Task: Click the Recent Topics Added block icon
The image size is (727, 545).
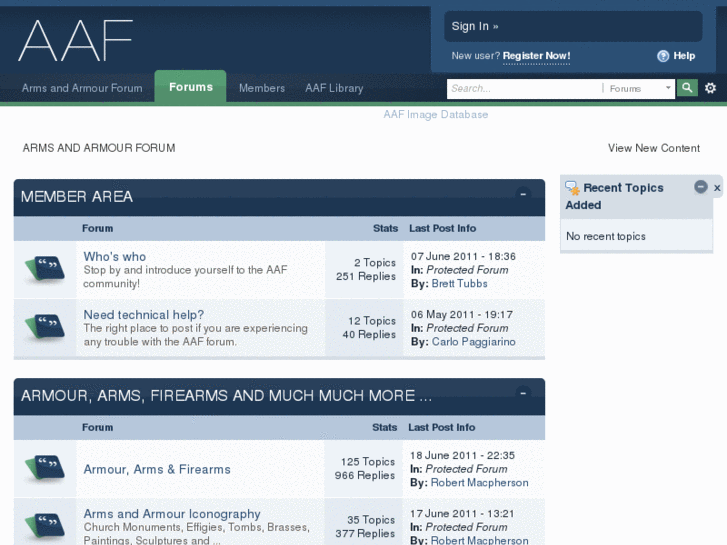Action: [572, 188]
